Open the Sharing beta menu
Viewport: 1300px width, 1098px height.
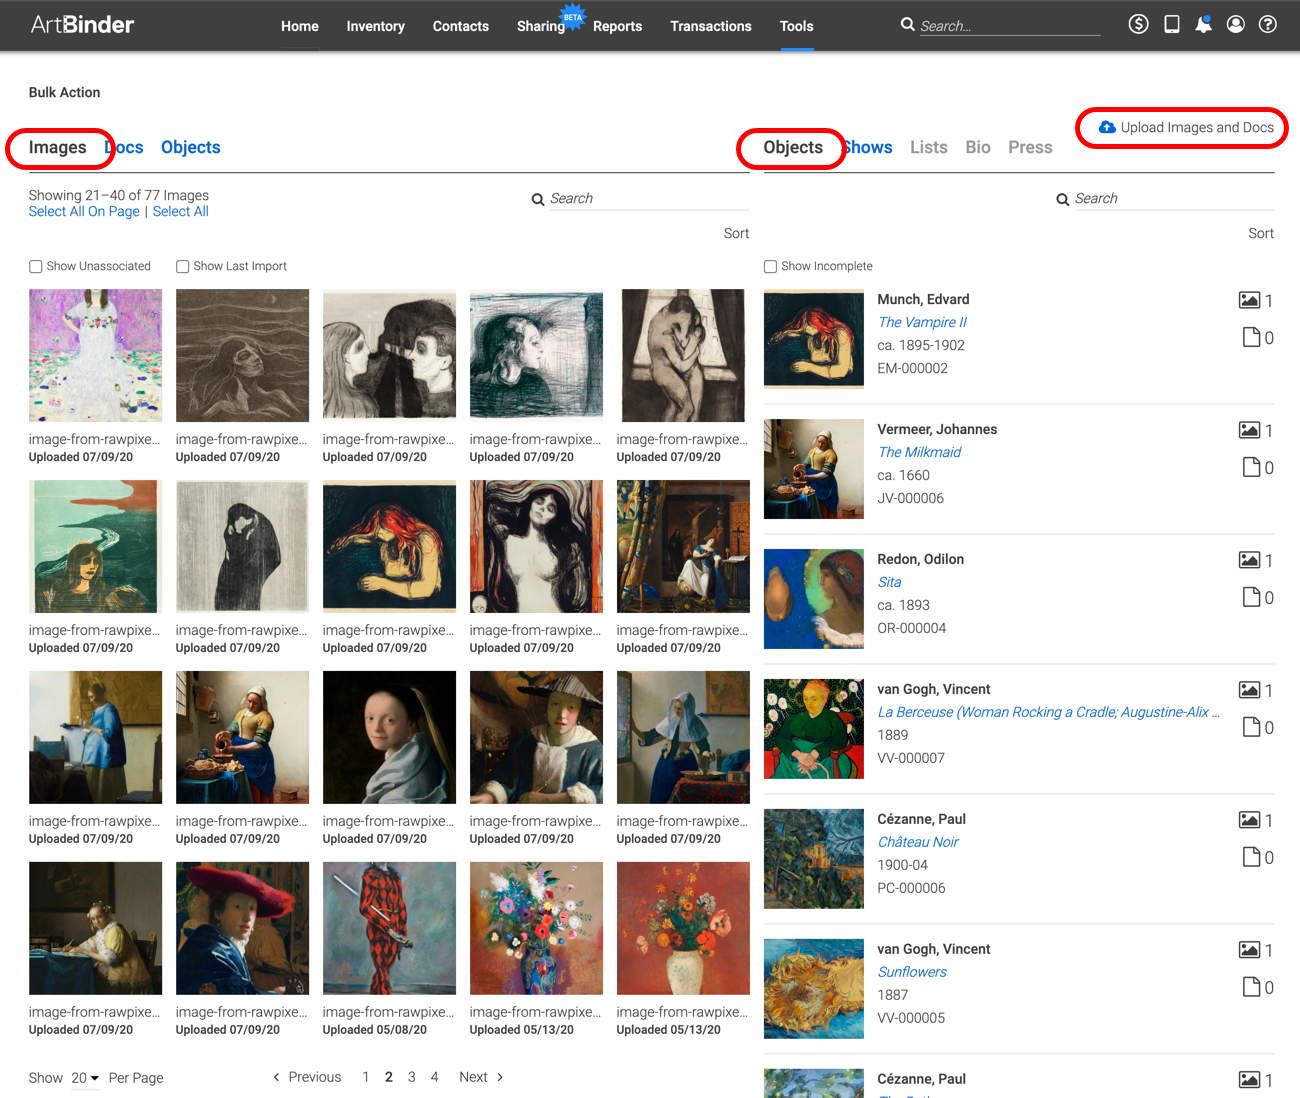[541, 26]
